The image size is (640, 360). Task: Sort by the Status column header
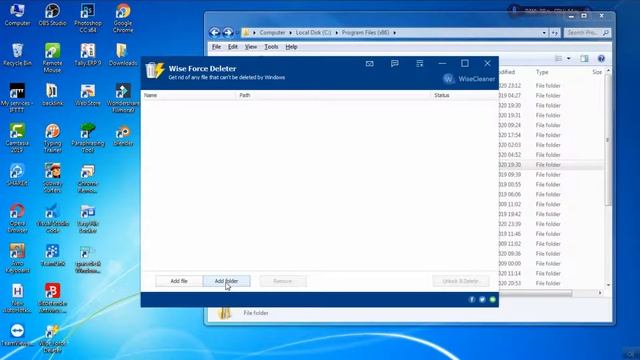(442, 95)
